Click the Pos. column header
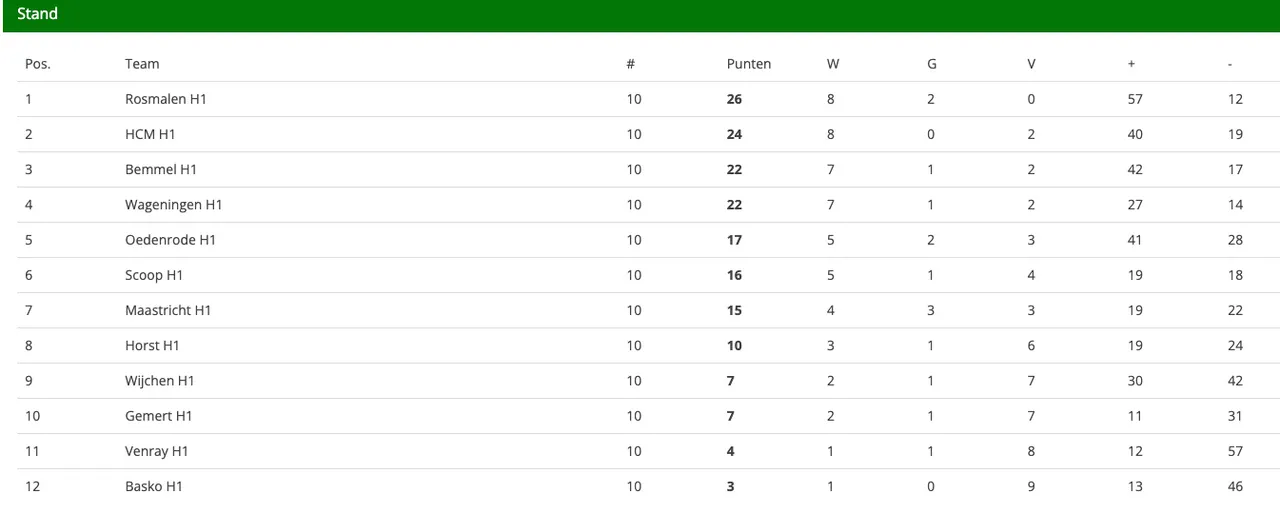Screen dimensions: 1280x514 coord(38,64)
